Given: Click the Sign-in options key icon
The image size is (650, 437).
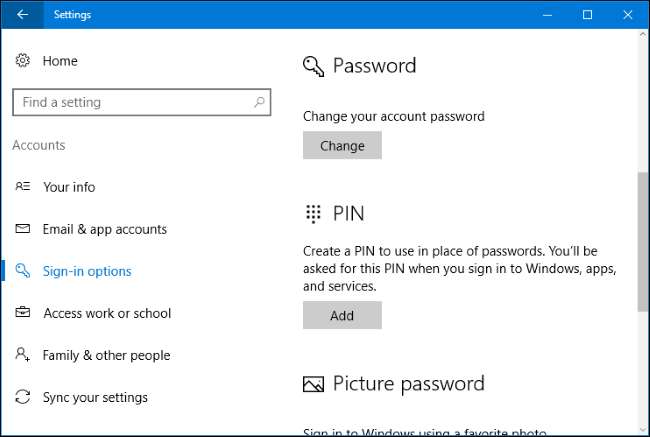Looking at the screenshot, I should 23,271.
